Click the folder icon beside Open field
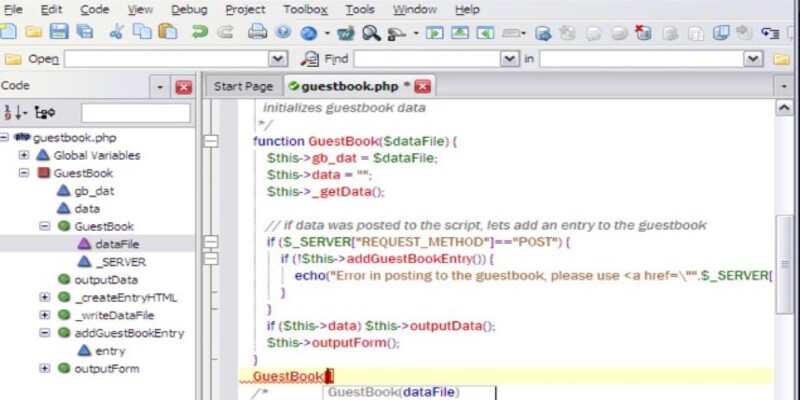 pos(13,59)
